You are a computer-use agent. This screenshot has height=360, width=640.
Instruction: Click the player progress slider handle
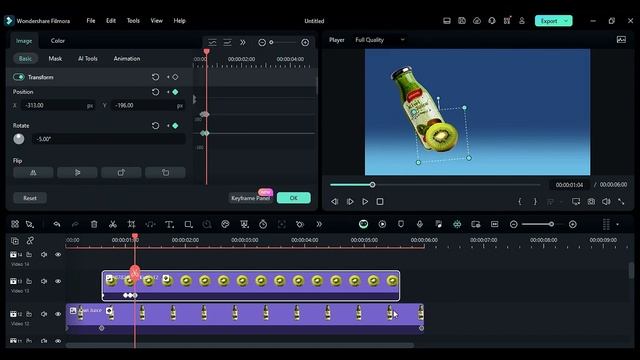click(x=372, y=185)
